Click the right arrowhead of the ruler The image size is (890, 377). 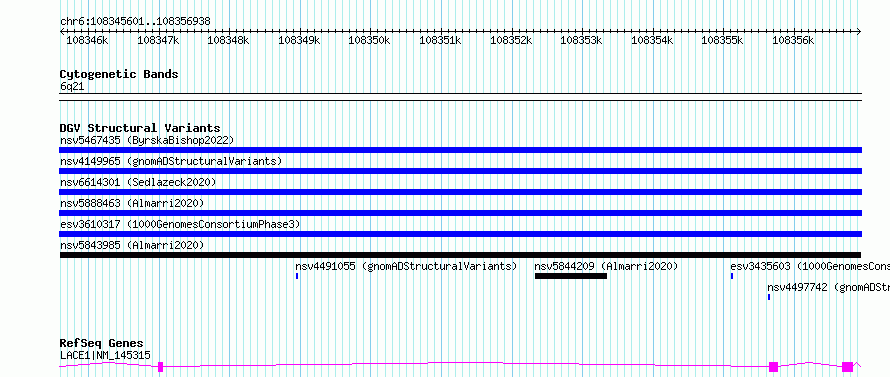coord(859,32)
